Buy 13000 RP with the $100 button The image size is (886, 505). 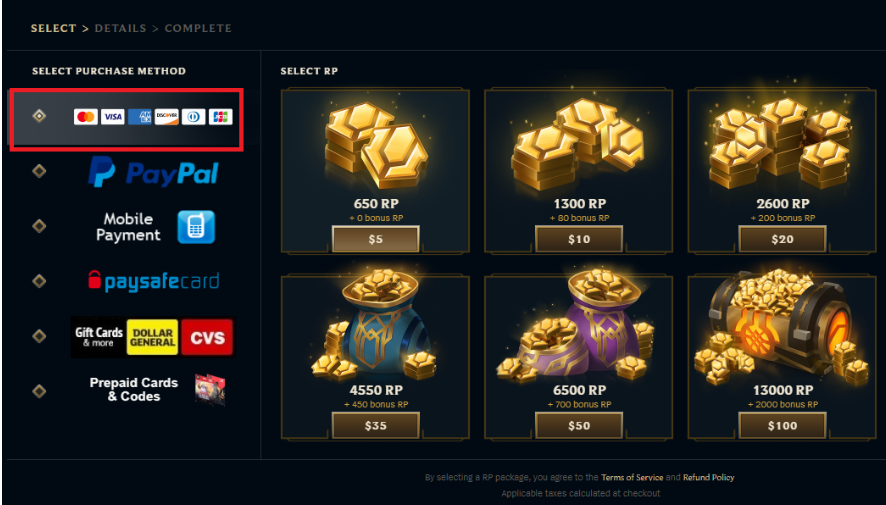[x=783, y=425]
